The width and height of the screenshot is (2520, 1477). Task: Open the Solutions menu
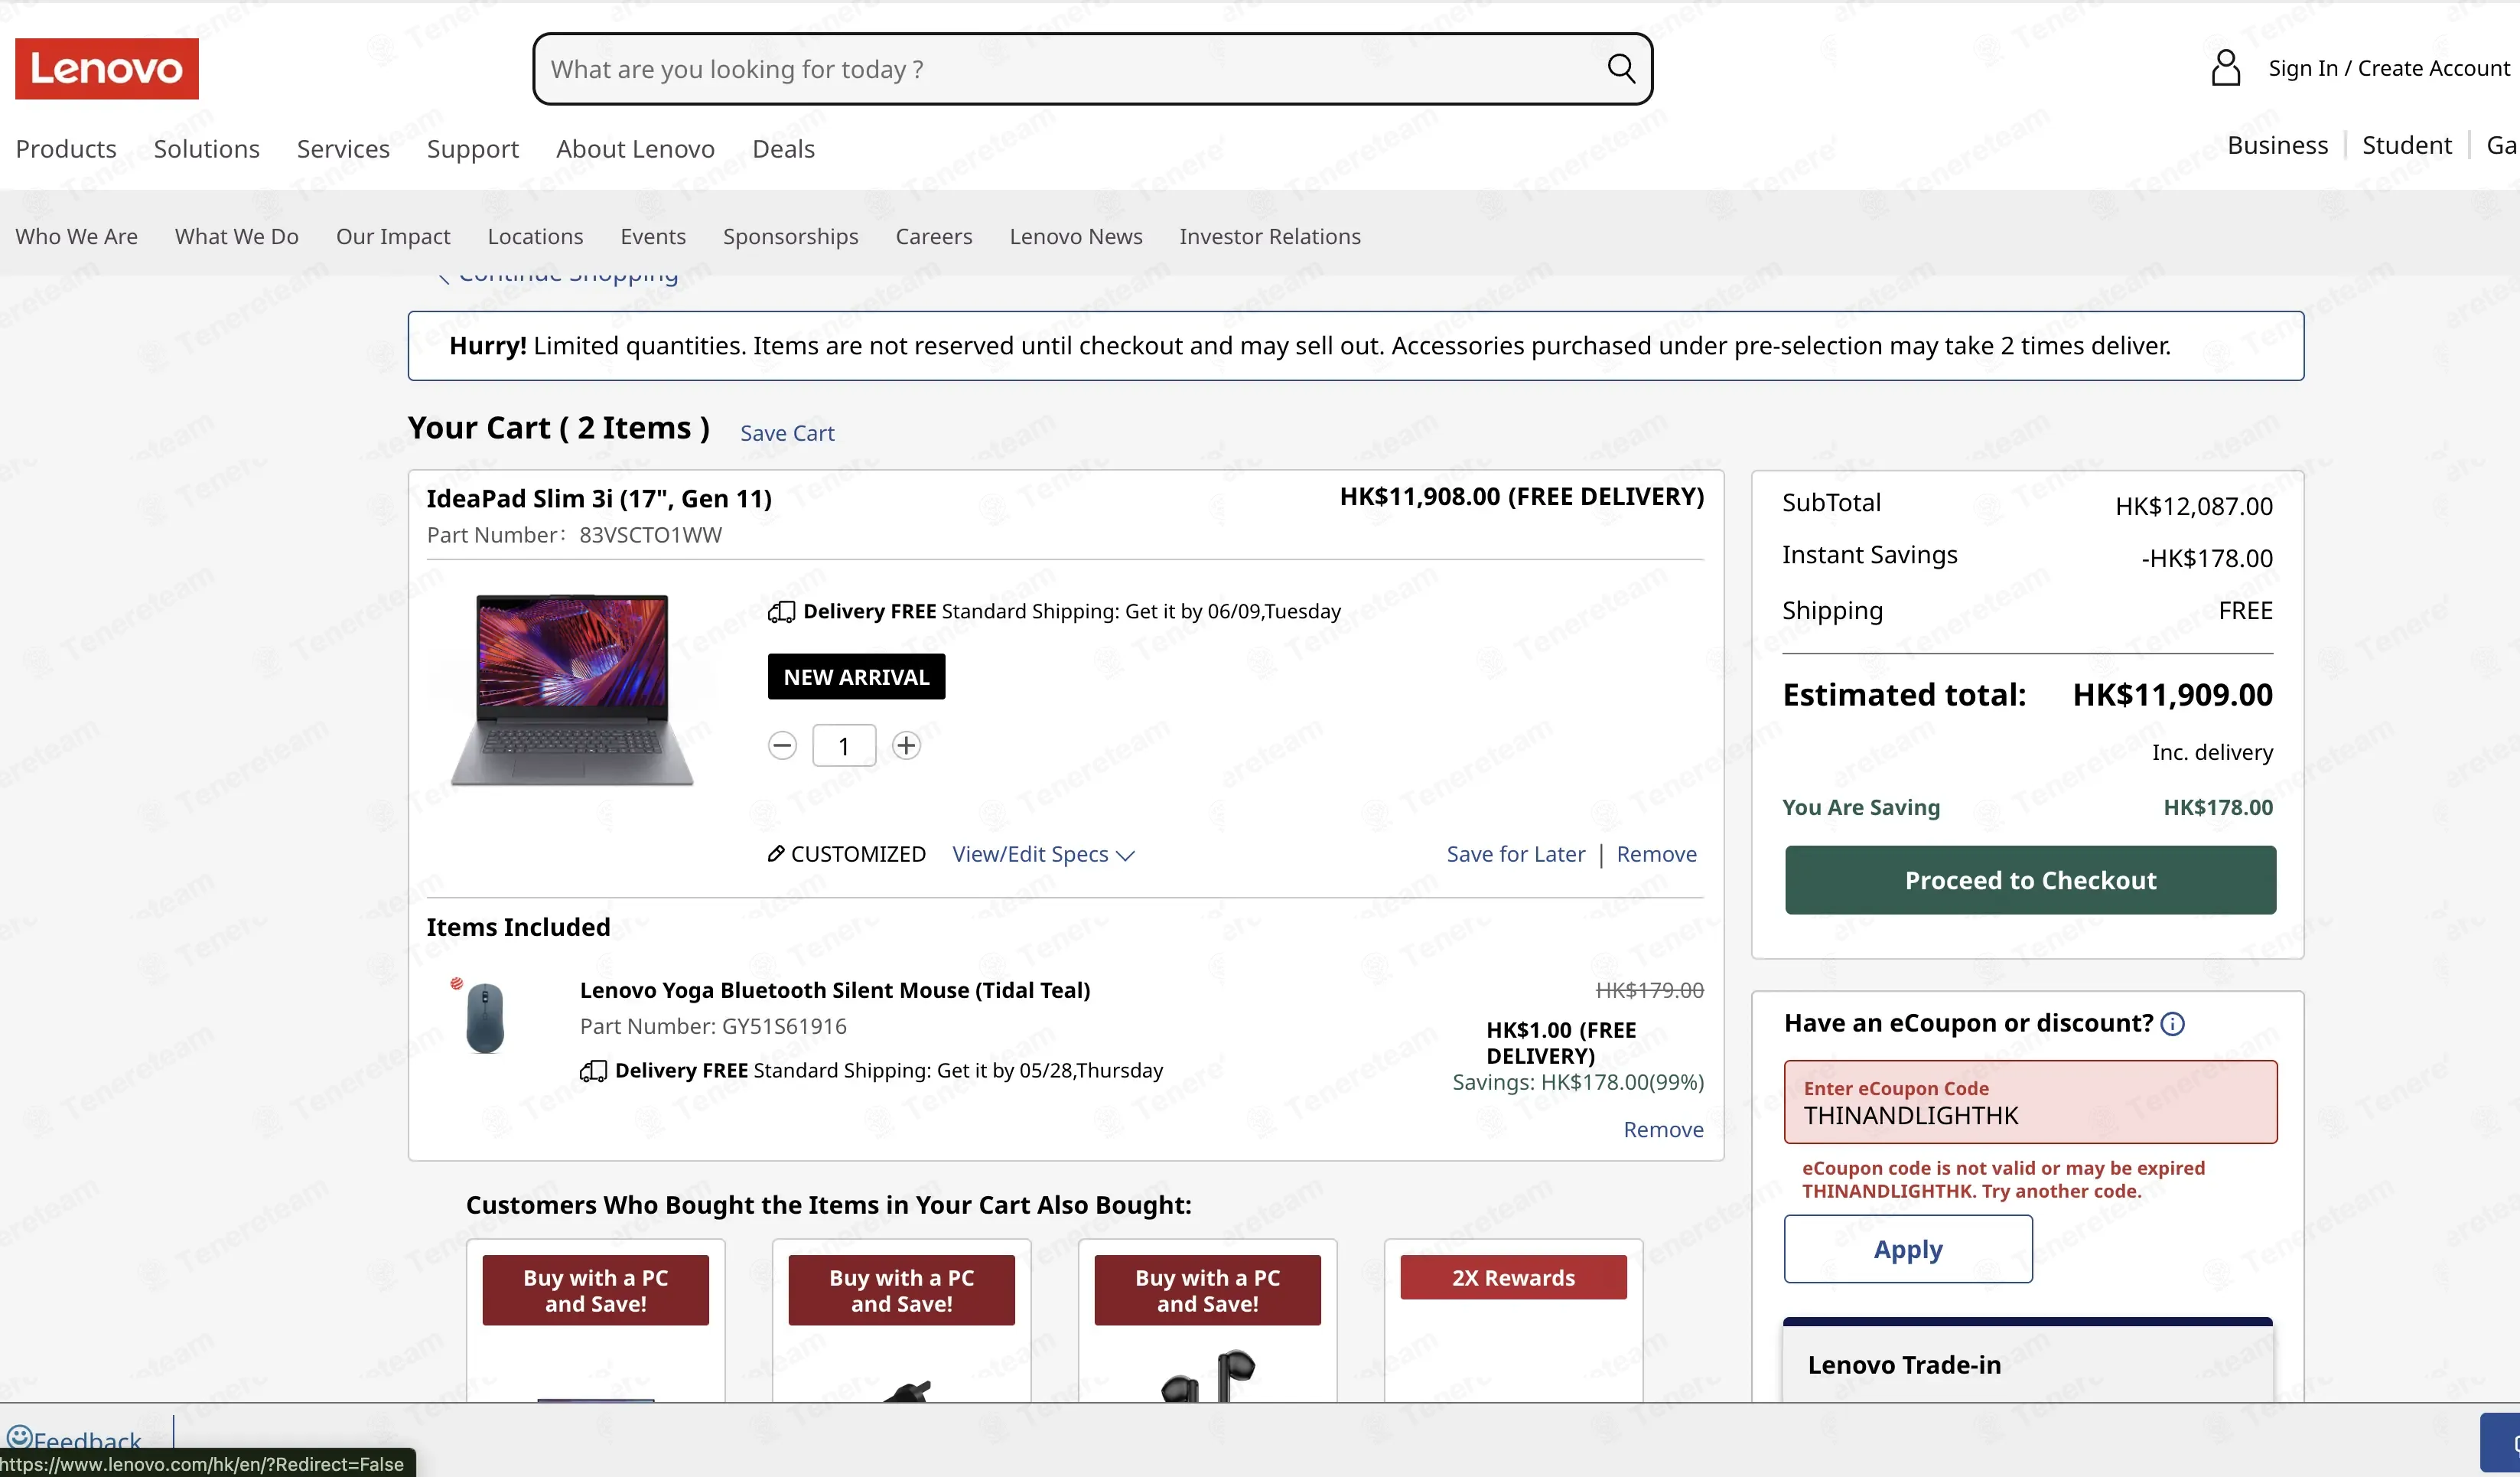(207, 148)
